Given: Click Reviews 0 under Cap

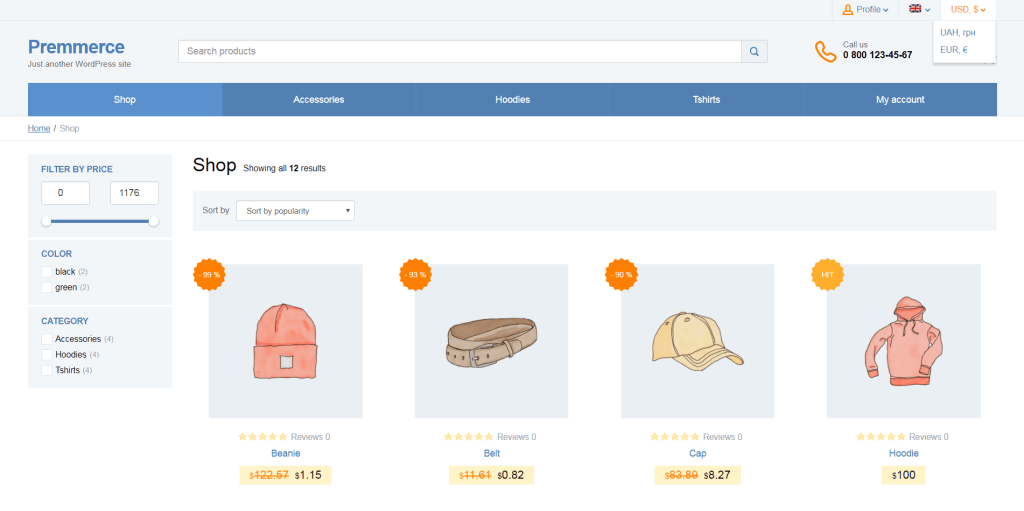Looking at the screenshot, I should click(x=722, y=437).
